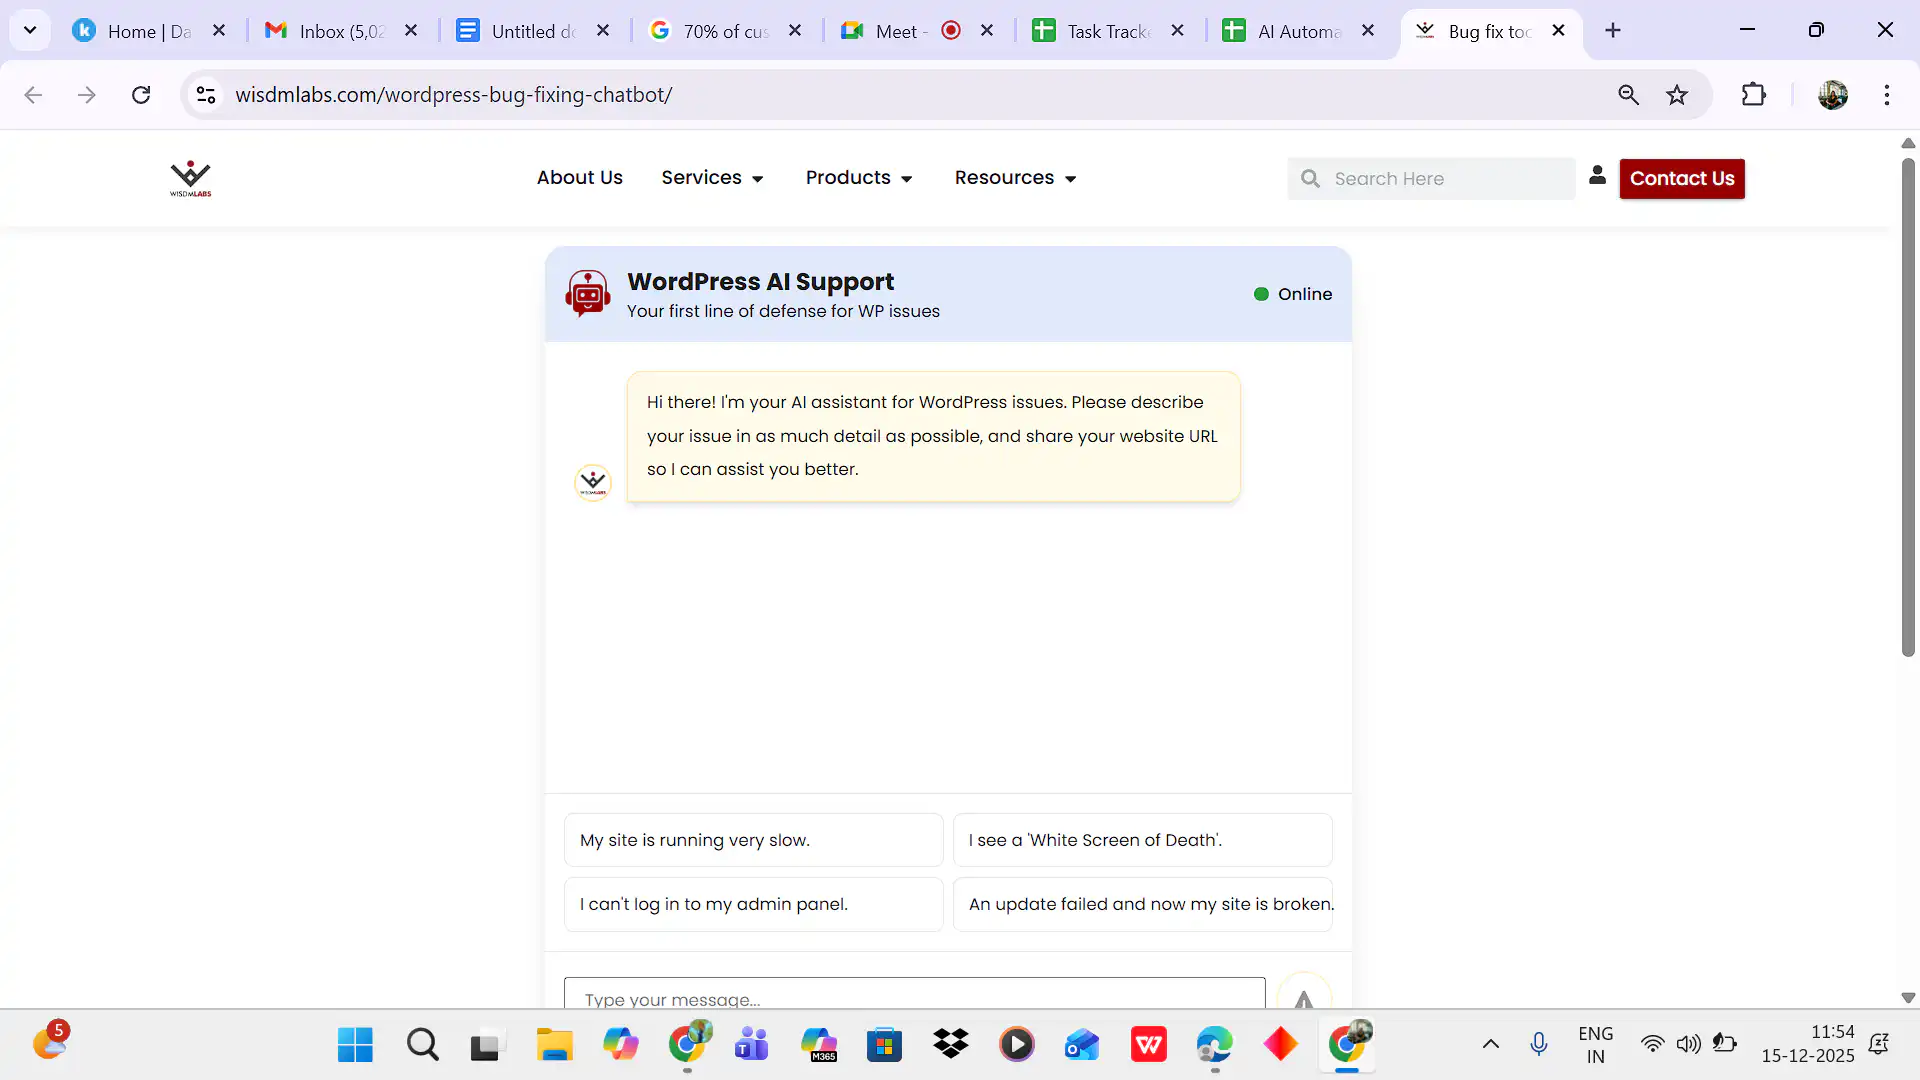This screenshot has width=1920, height=1080.
Task: Click the address bar URL
Action: [453, 95]
